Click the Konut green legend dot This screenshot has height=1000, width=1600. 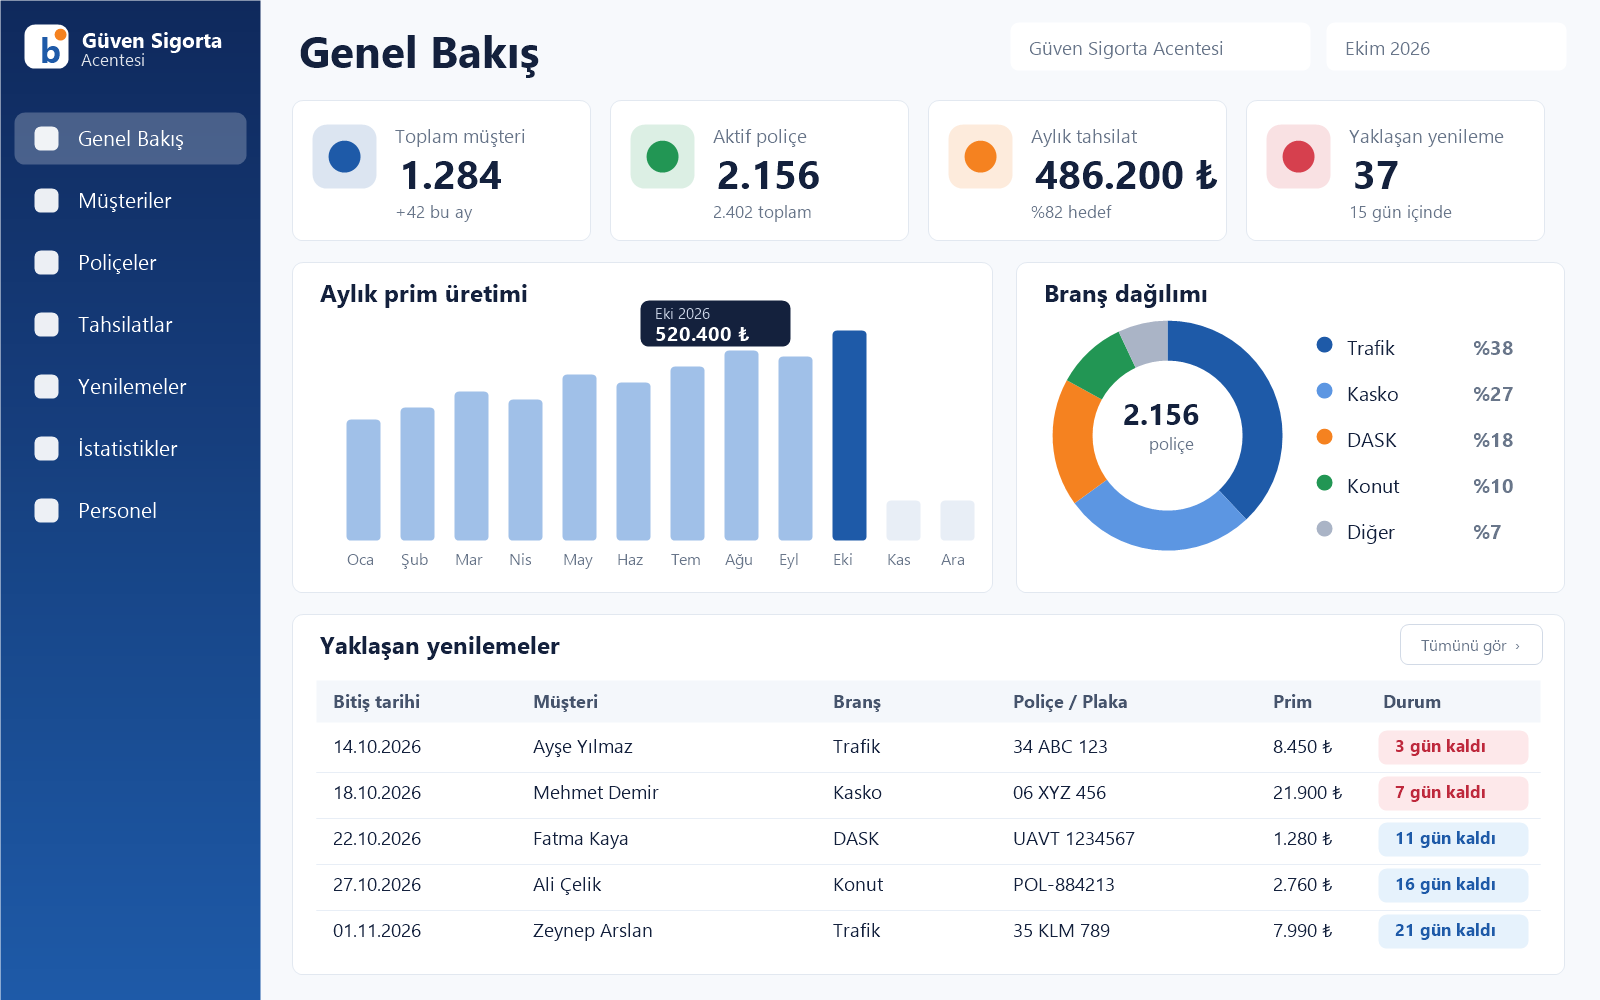tap(1325, 483)
